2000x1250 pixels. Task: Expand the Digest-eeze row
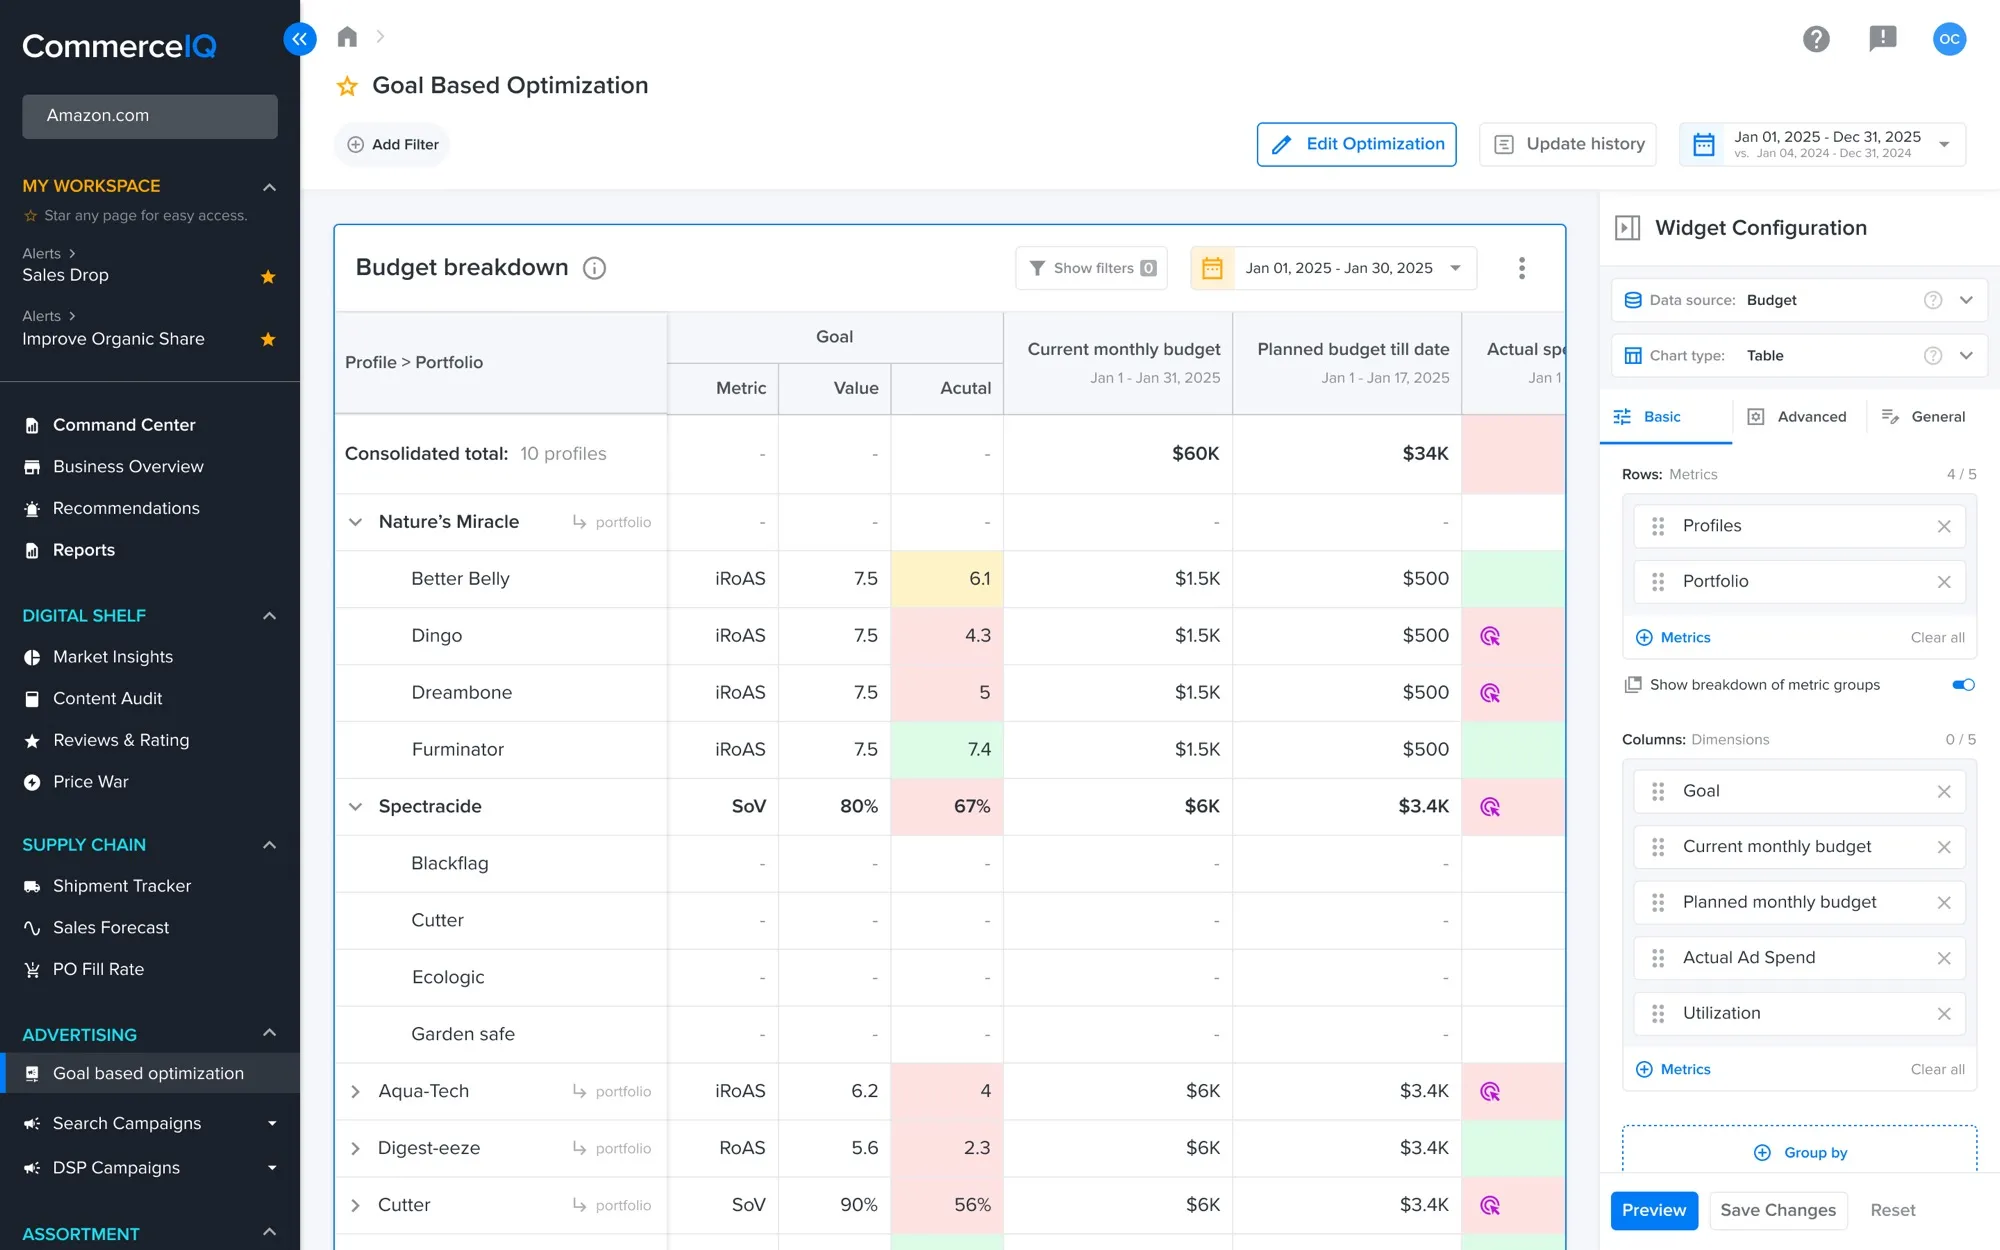tap(355, 1149)
